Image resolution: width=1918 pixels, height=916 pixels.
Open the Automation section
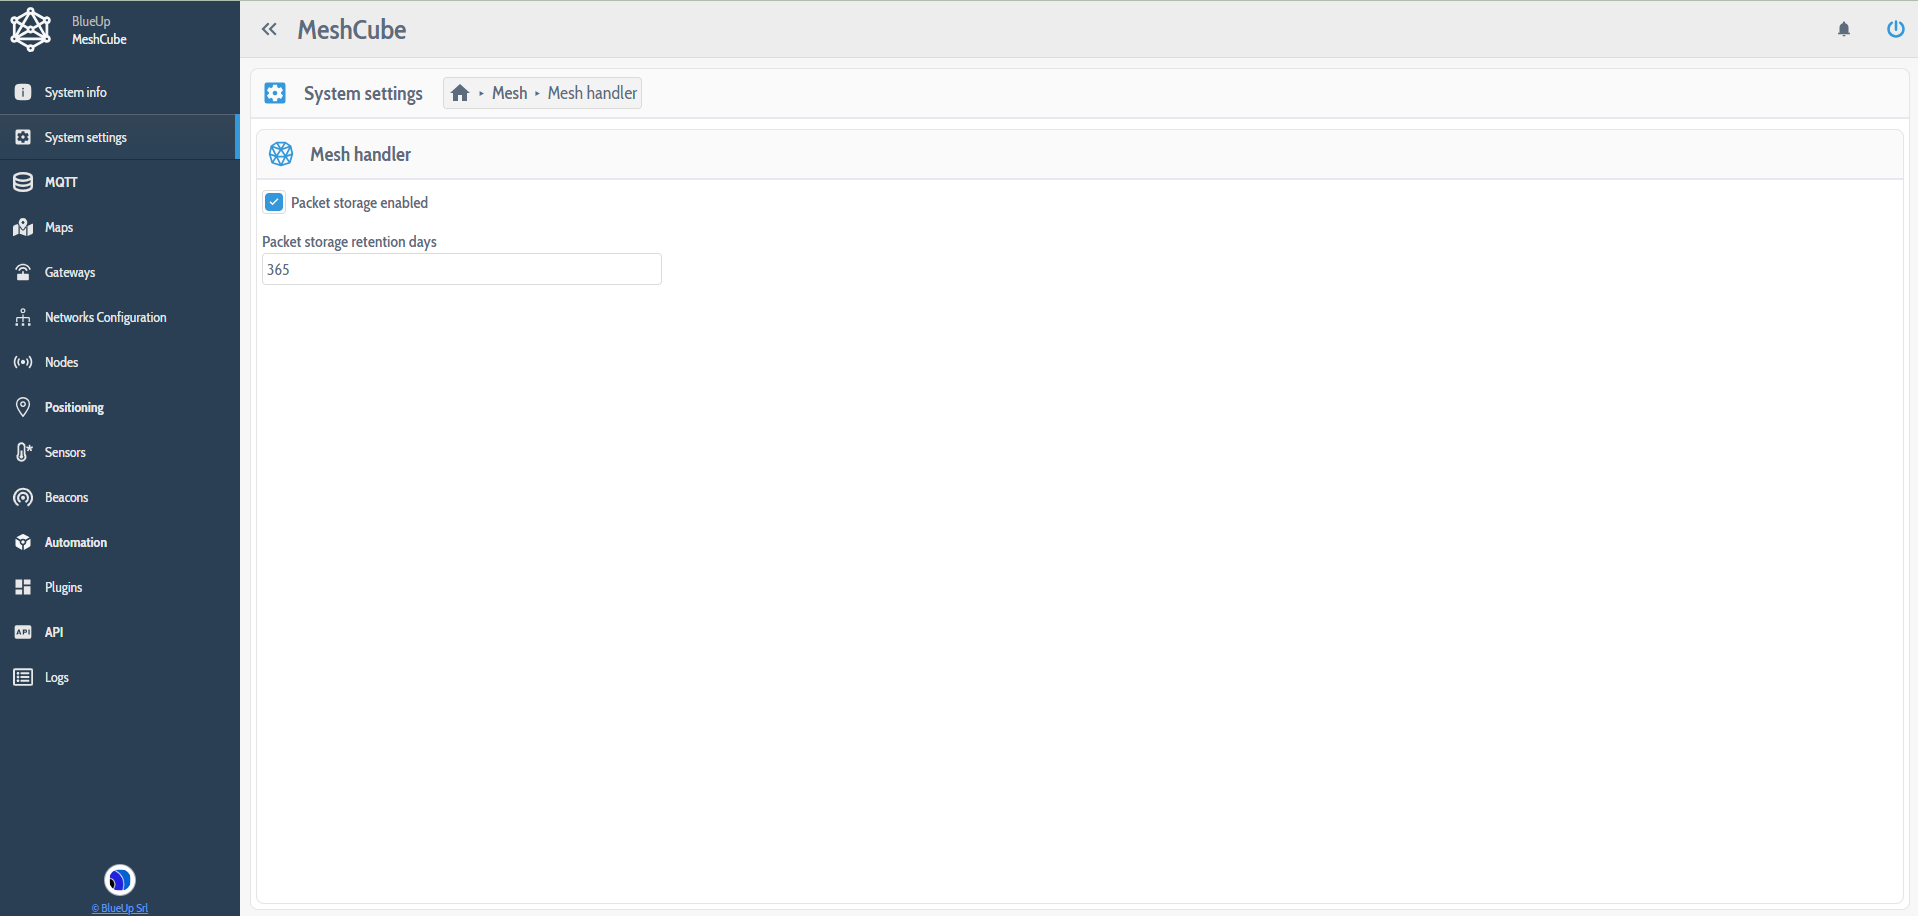click(x=76, y=542)
